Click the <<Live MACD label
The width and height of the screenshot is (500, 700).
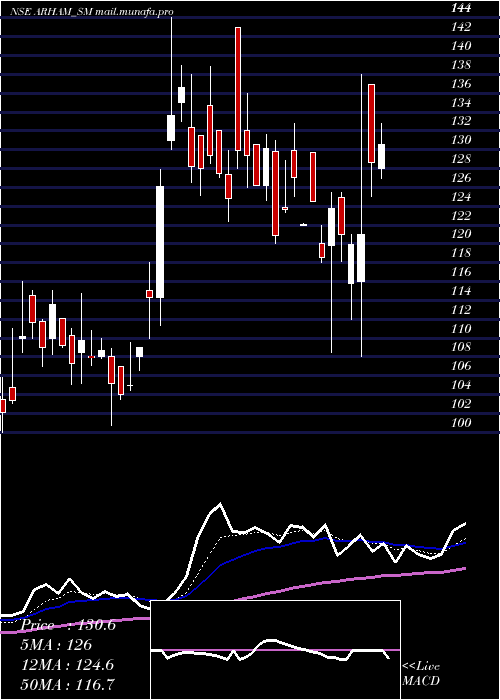[421, 673]
